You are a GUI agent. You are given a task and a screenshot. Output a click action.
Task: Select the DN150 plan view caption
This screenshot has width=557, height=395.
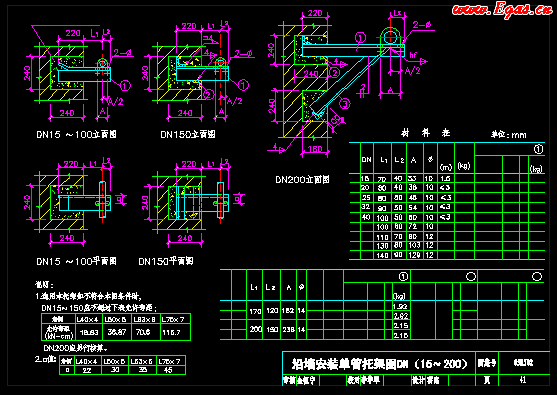tap(166, 261)
